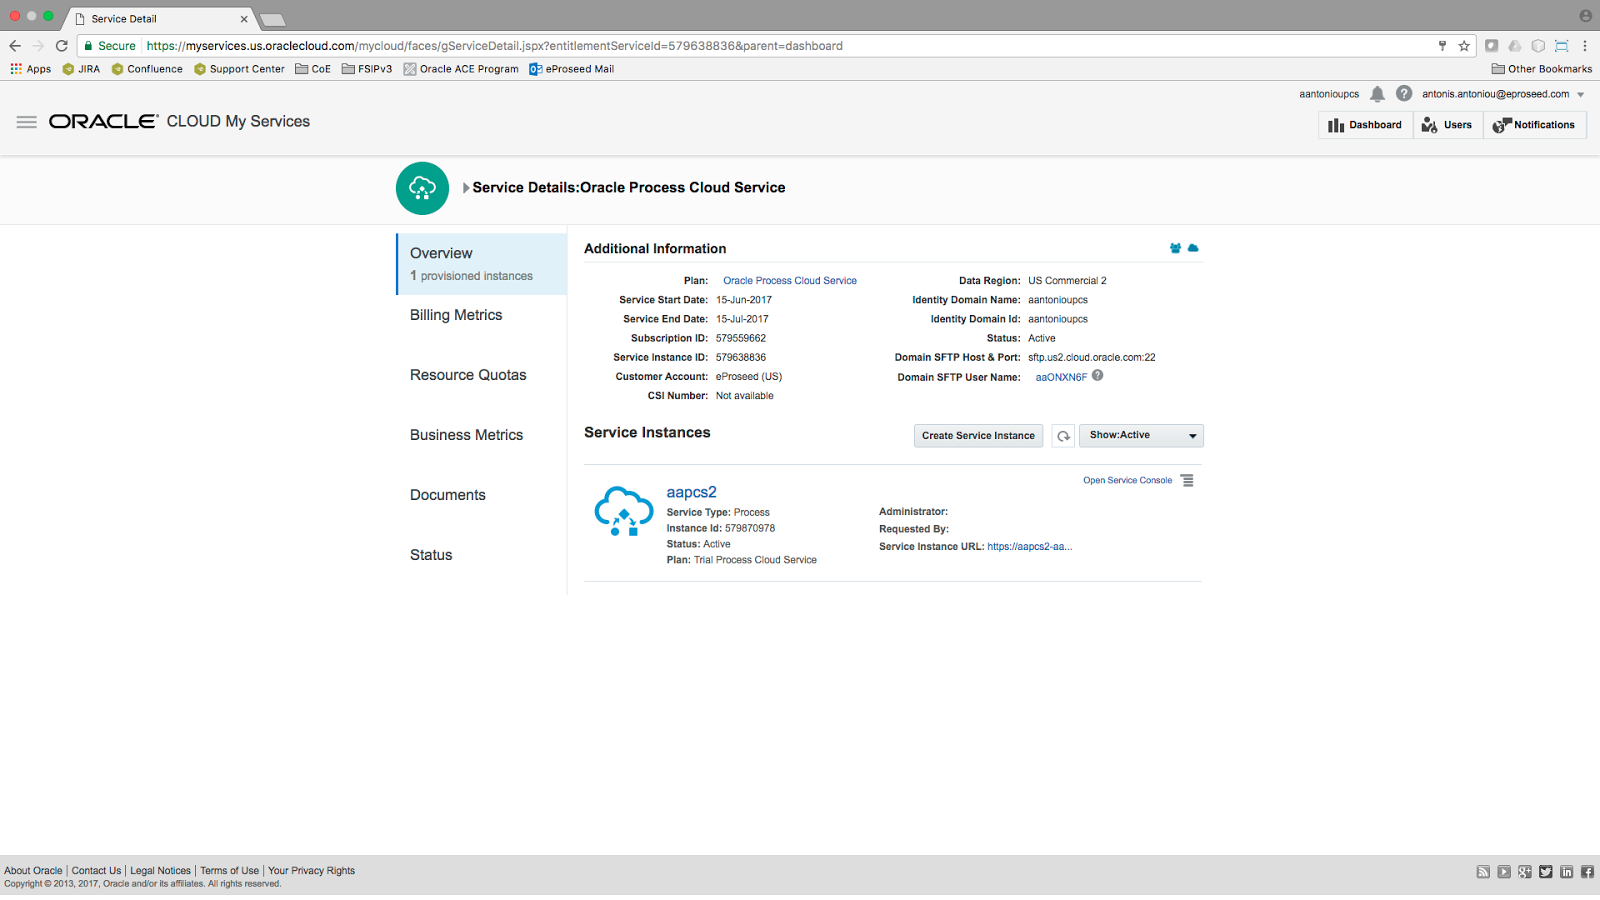This screenshot has width=1600, height=900.
Task: Open the FSIPv3 bookmarks folder
Action: [367, 69]
